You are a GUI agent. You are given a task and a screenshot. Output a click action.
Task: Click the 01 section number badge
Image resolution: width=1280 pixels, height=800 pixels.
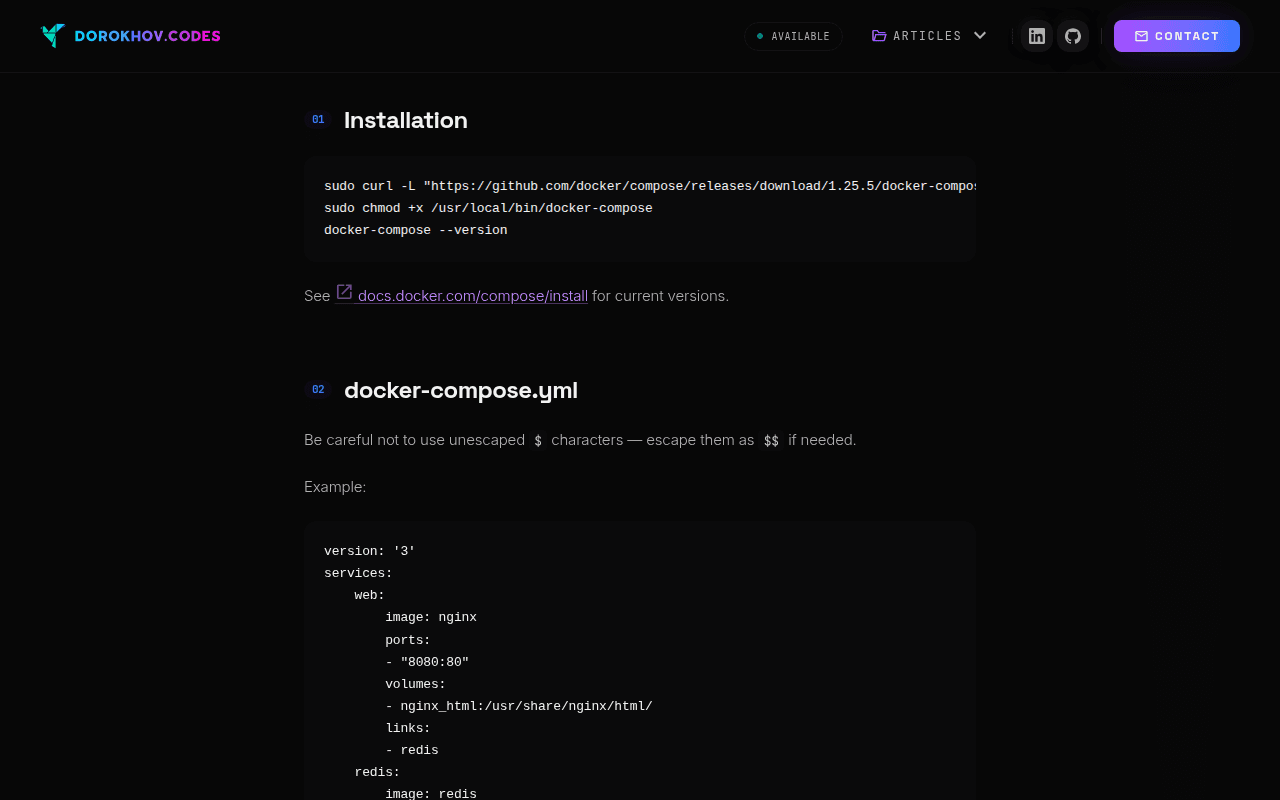(318, 120)
